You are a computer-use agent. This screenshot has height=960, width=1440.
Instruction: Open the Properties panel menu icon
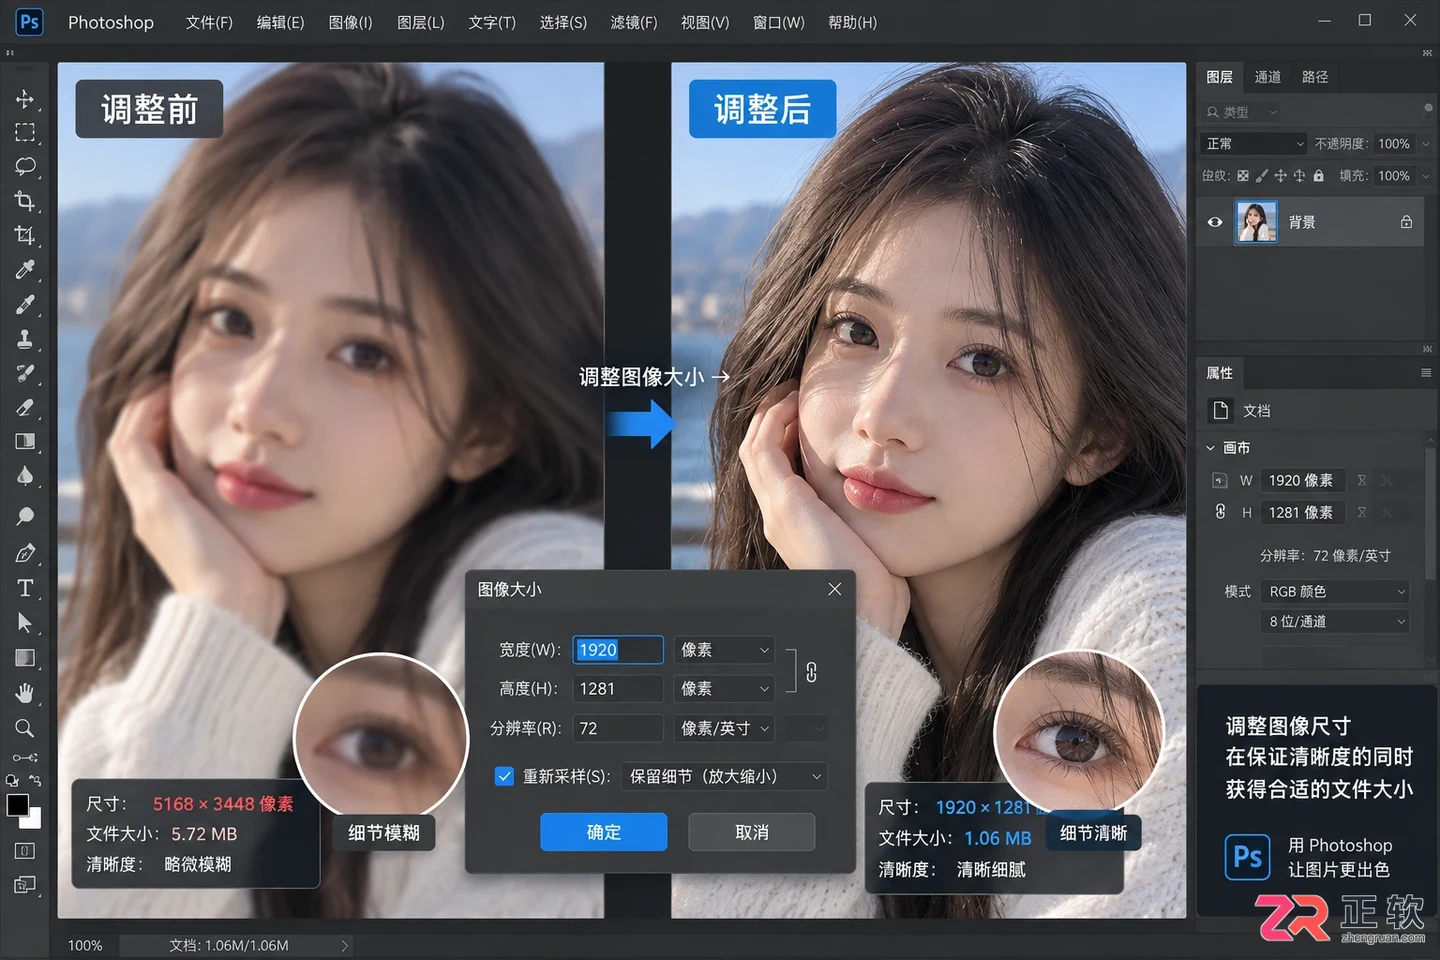(1426, 373)
